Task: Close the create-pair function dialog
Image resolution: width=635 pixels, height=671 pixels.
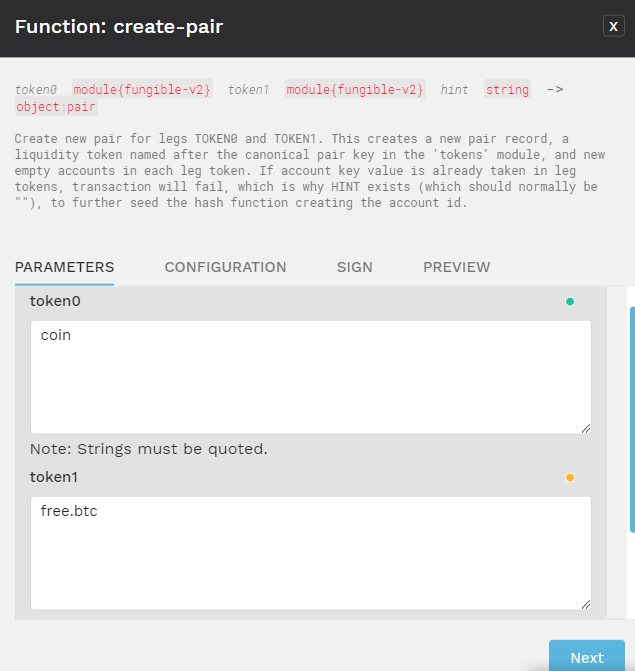Action: (613, 26)
